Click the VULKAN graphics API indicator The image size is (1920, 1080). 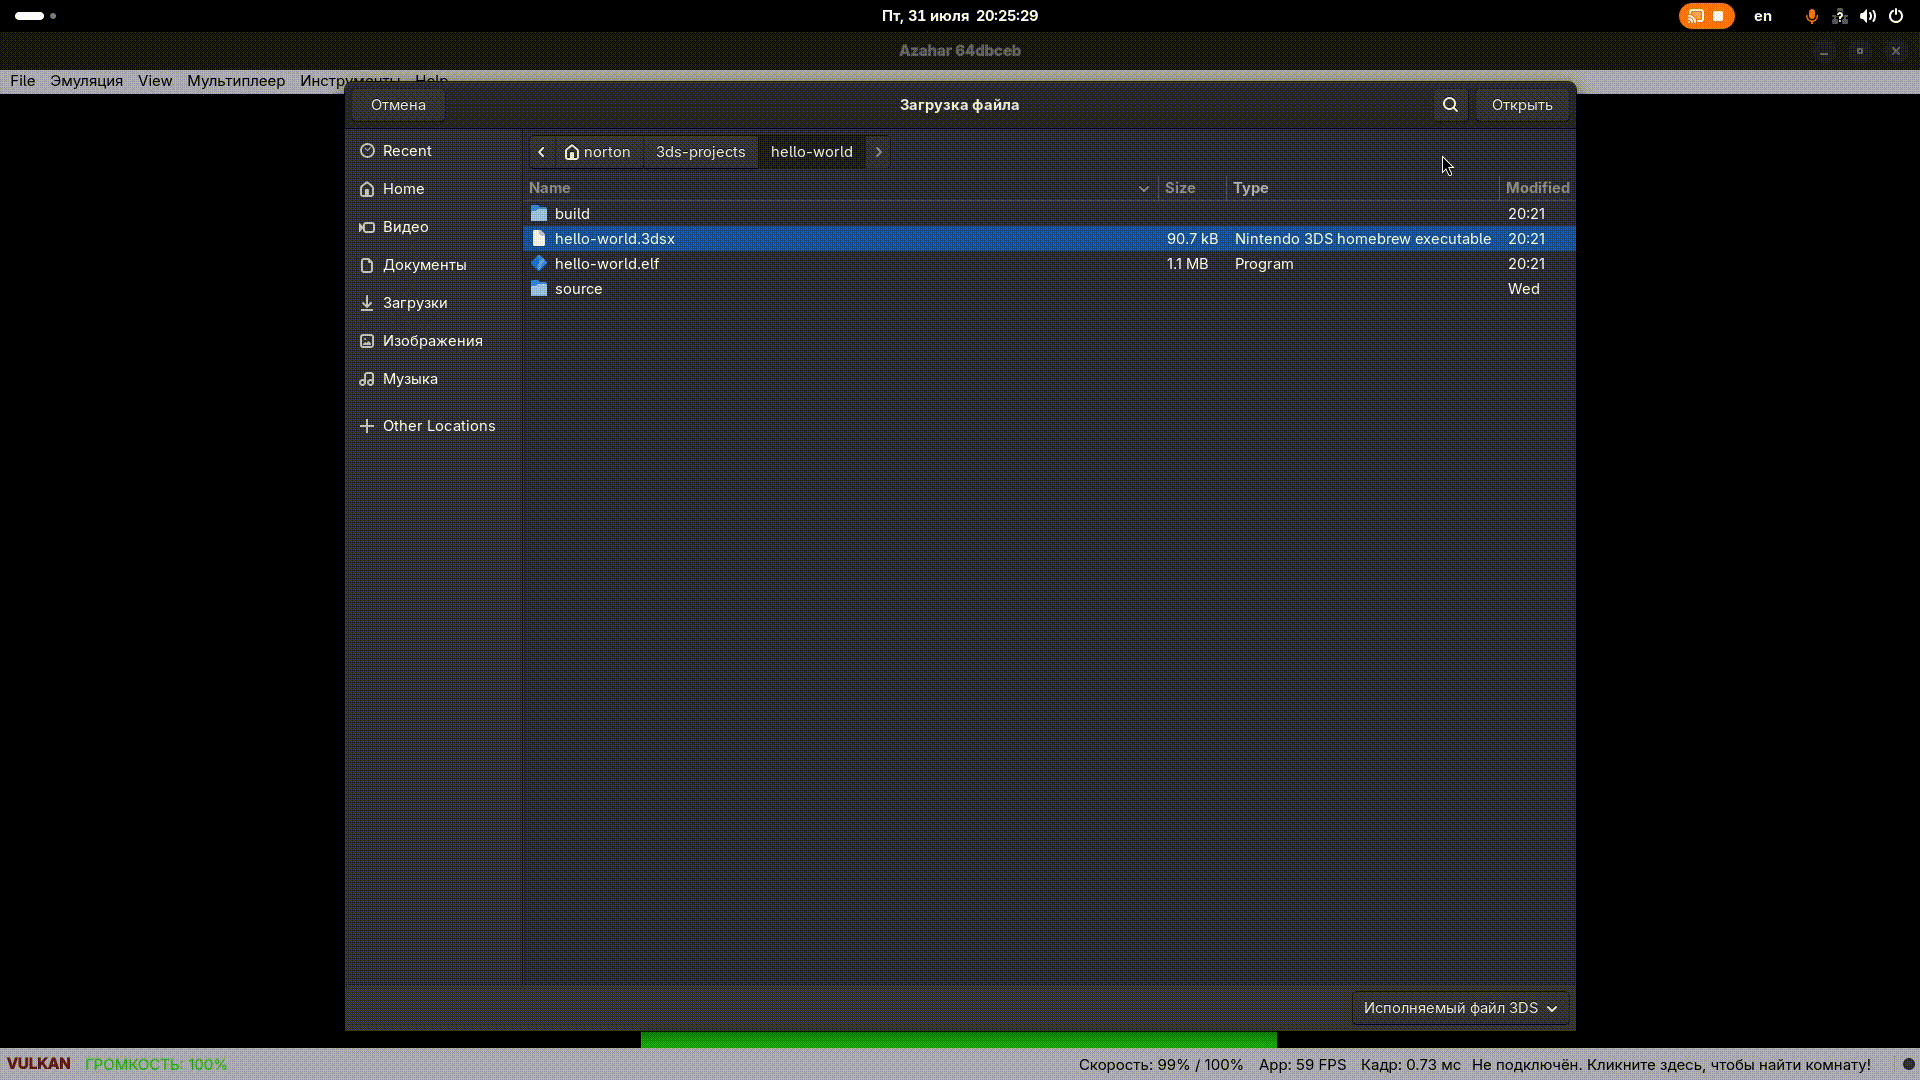39,1064
